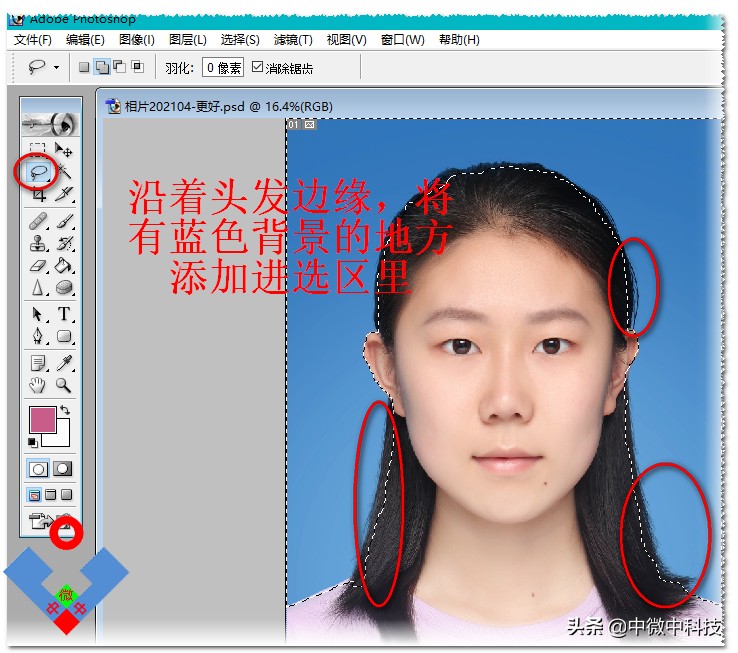Open 视图(V) menu
Screen dimensions: 738x653
point(346,40)
